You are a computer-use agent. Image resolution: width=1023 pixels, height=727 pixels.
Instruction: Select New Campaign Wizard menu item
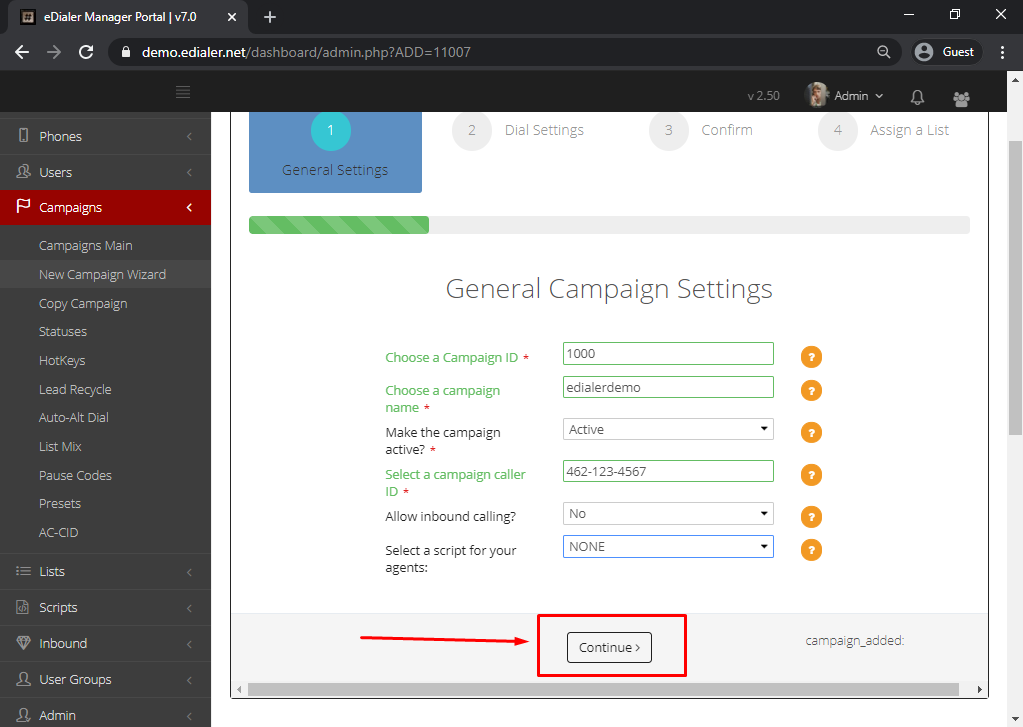point(105,275)
